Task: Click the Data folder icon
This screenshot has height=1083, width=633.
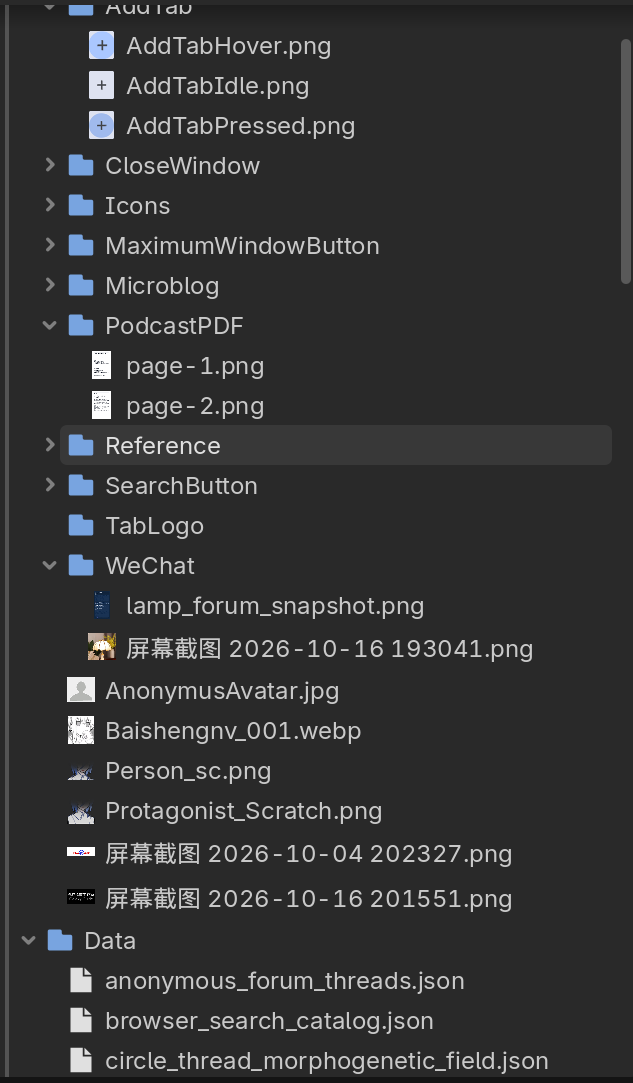Action: coord(60,941)
